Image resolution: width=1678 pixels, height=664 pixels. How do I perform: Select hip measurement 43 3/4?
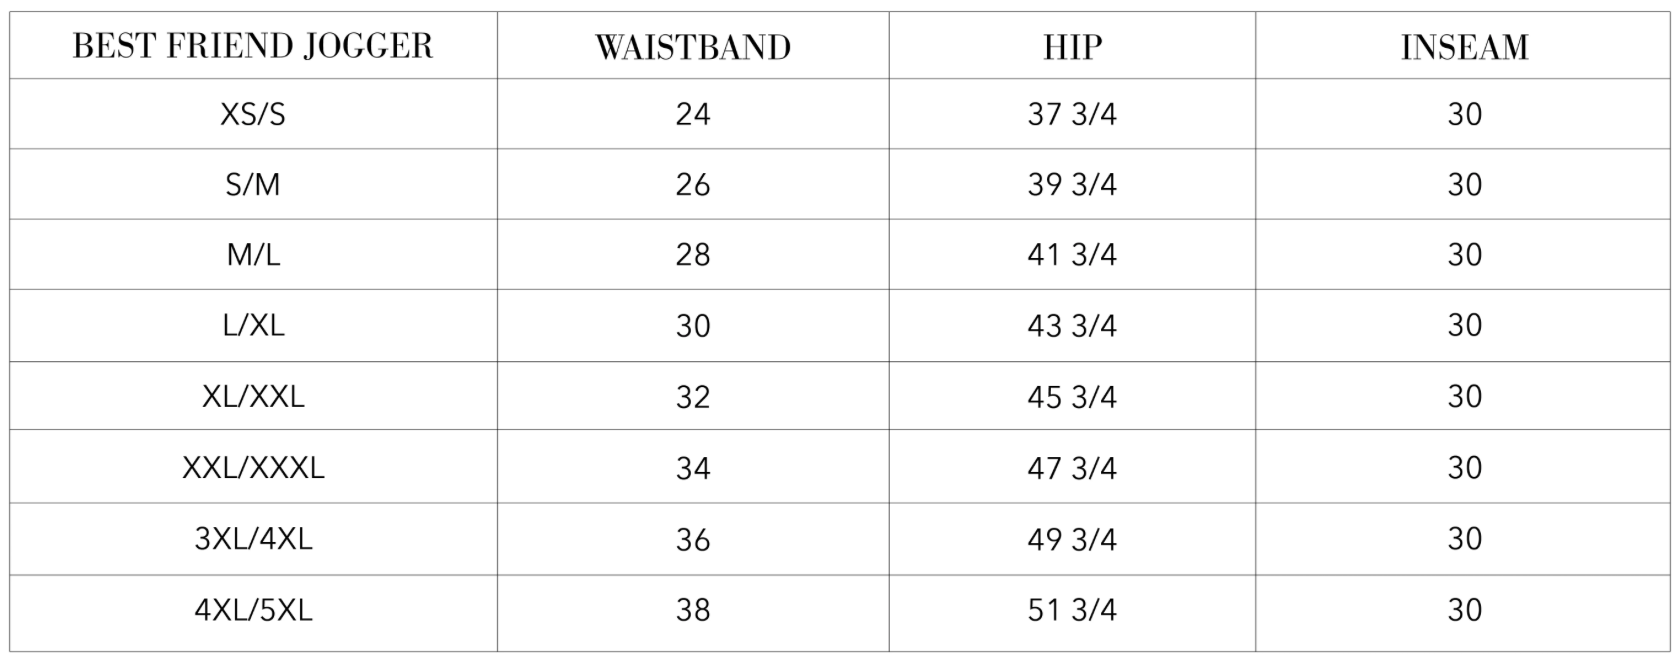1072,325
